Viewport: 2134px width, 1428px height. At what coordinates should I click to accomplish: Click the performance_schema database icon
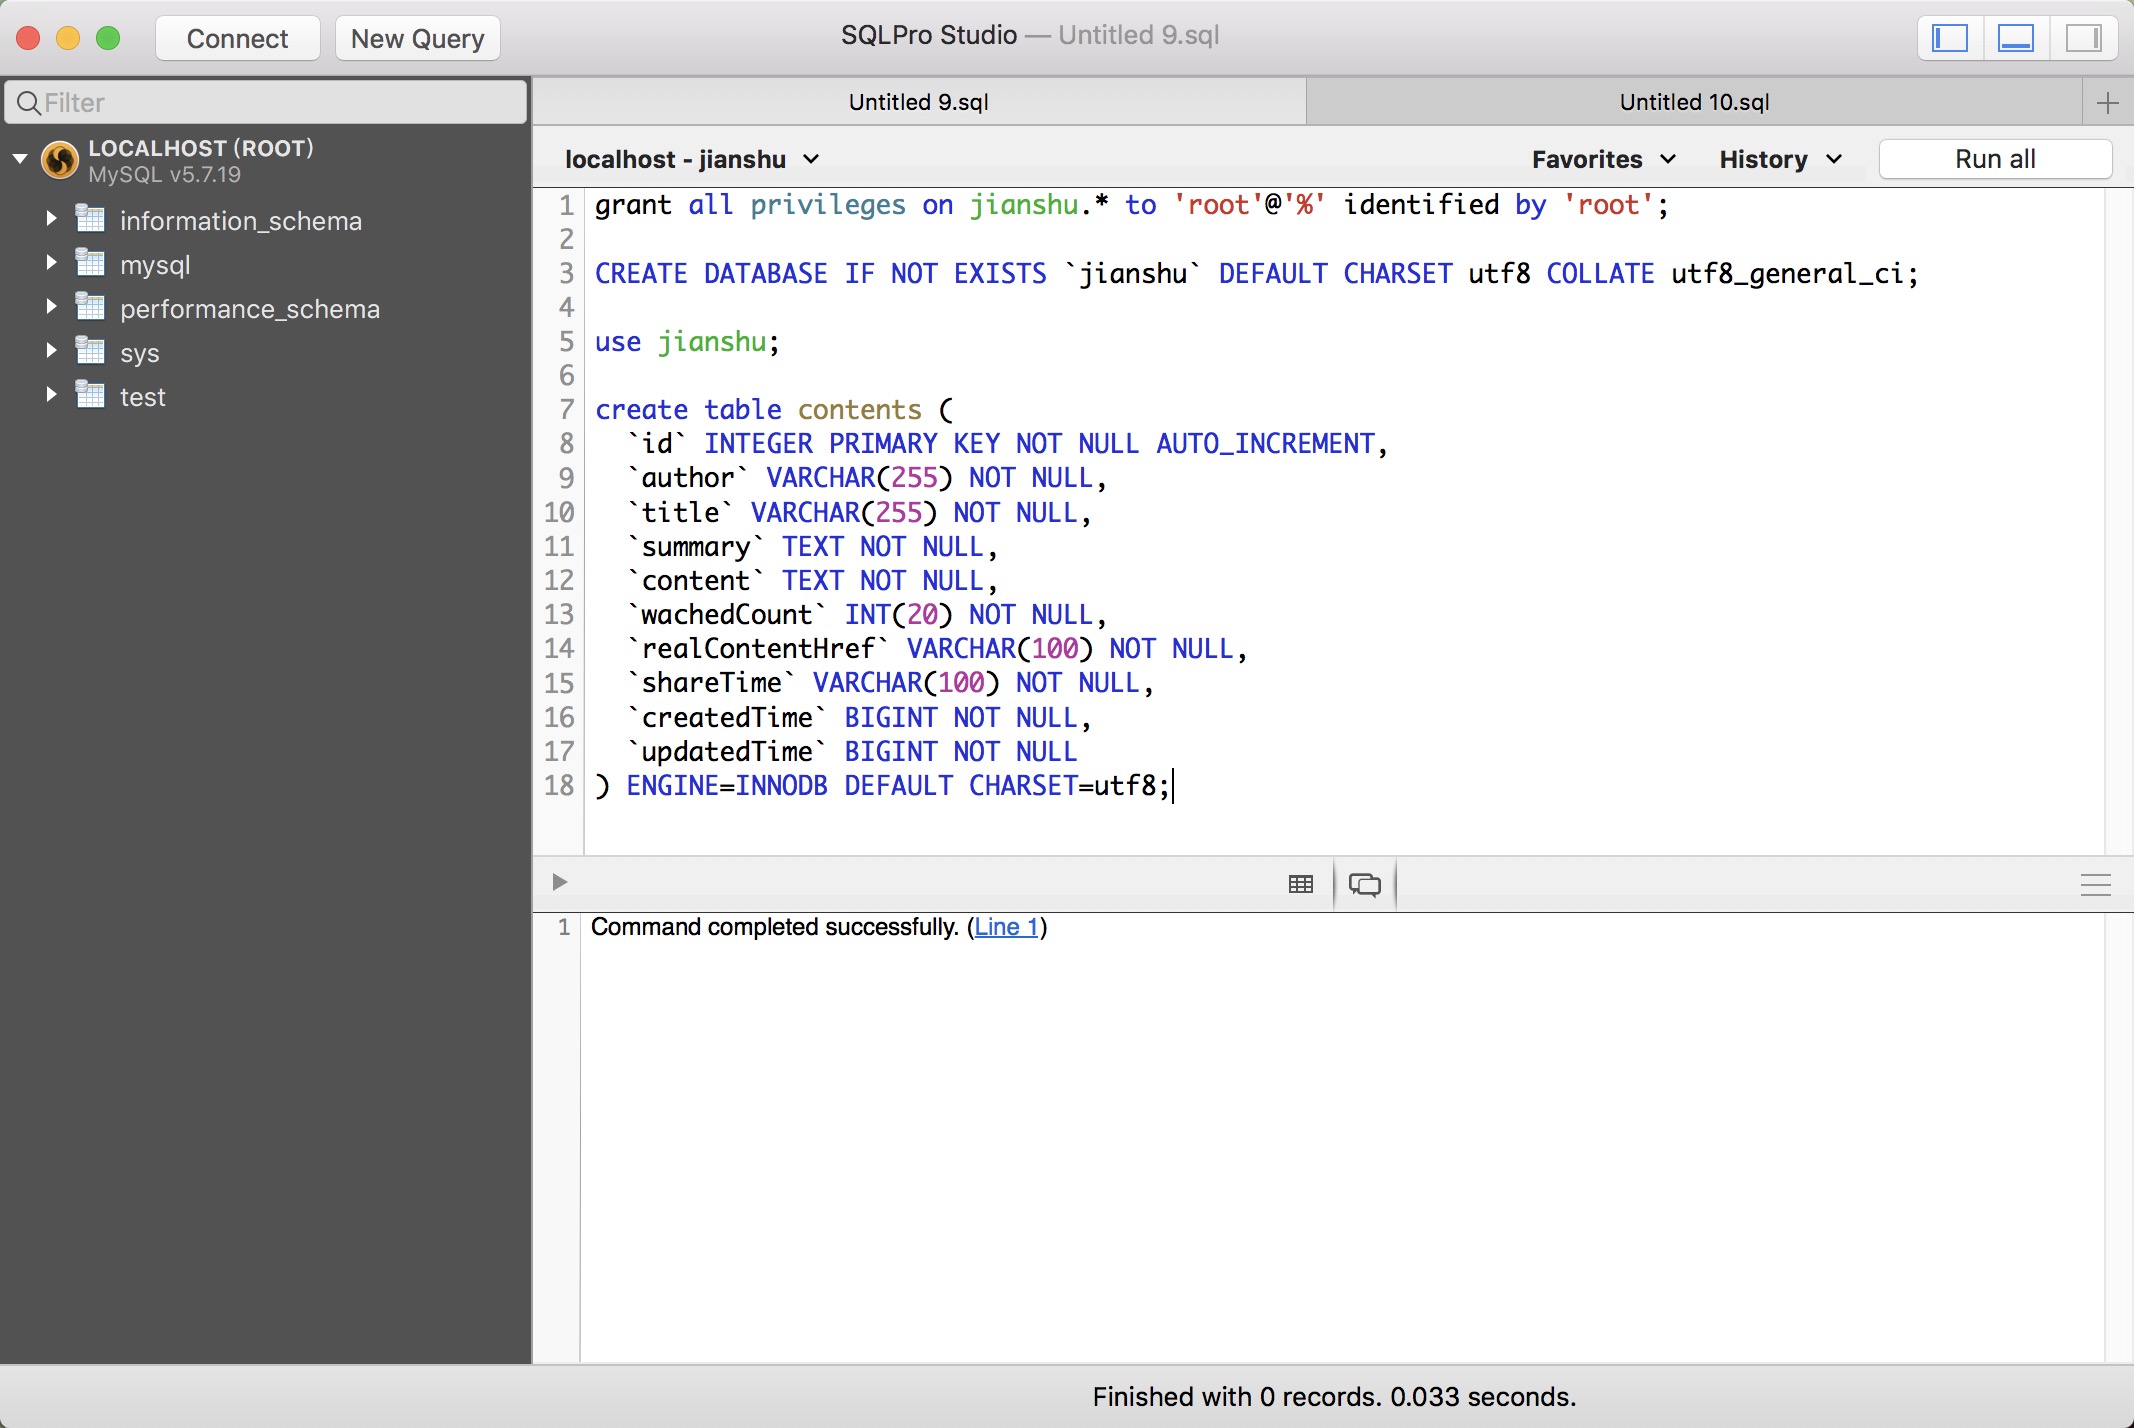pos(91,307)
